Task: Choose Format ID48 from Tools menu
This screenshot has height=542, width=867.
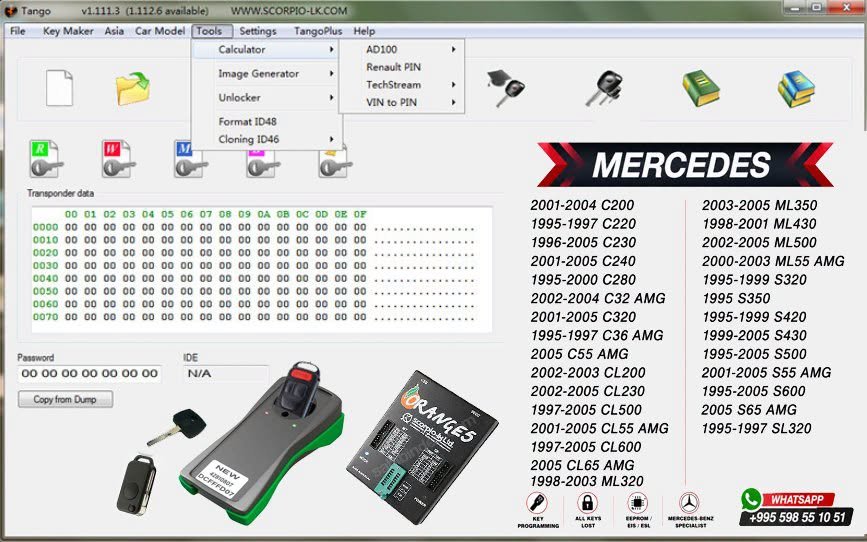Action: coord(267,122)
